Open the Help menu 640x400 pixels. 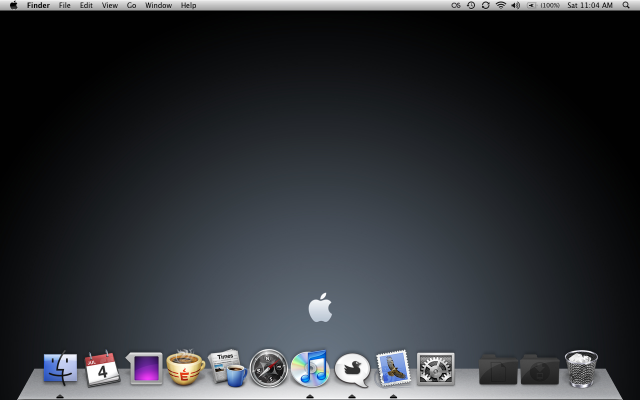pyautogui.click(x=189, y=5)
